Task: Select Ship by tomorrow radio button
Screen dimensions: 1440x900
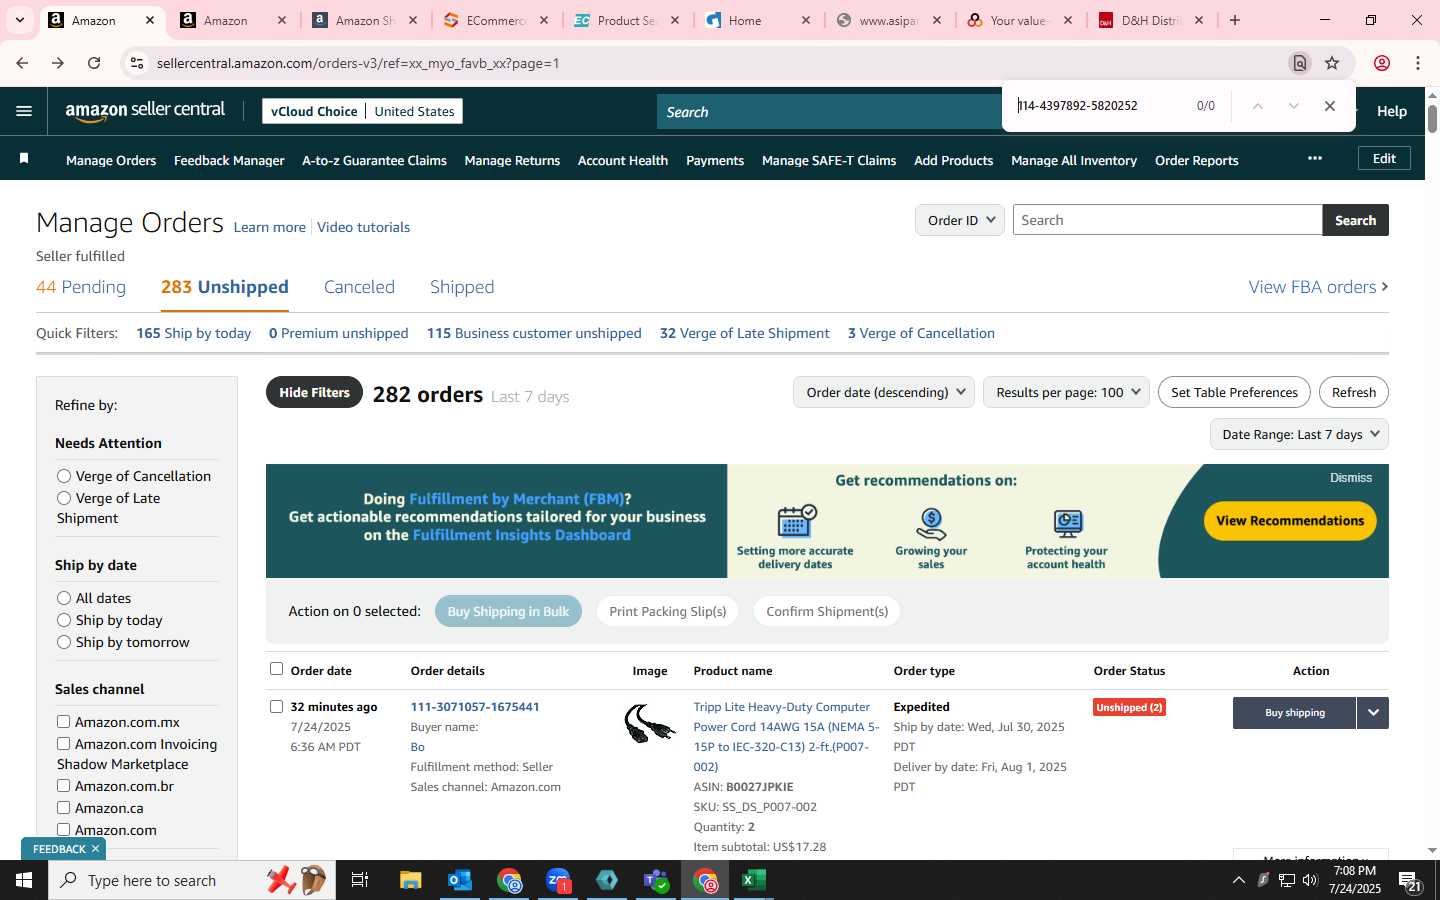Action: 64,642
